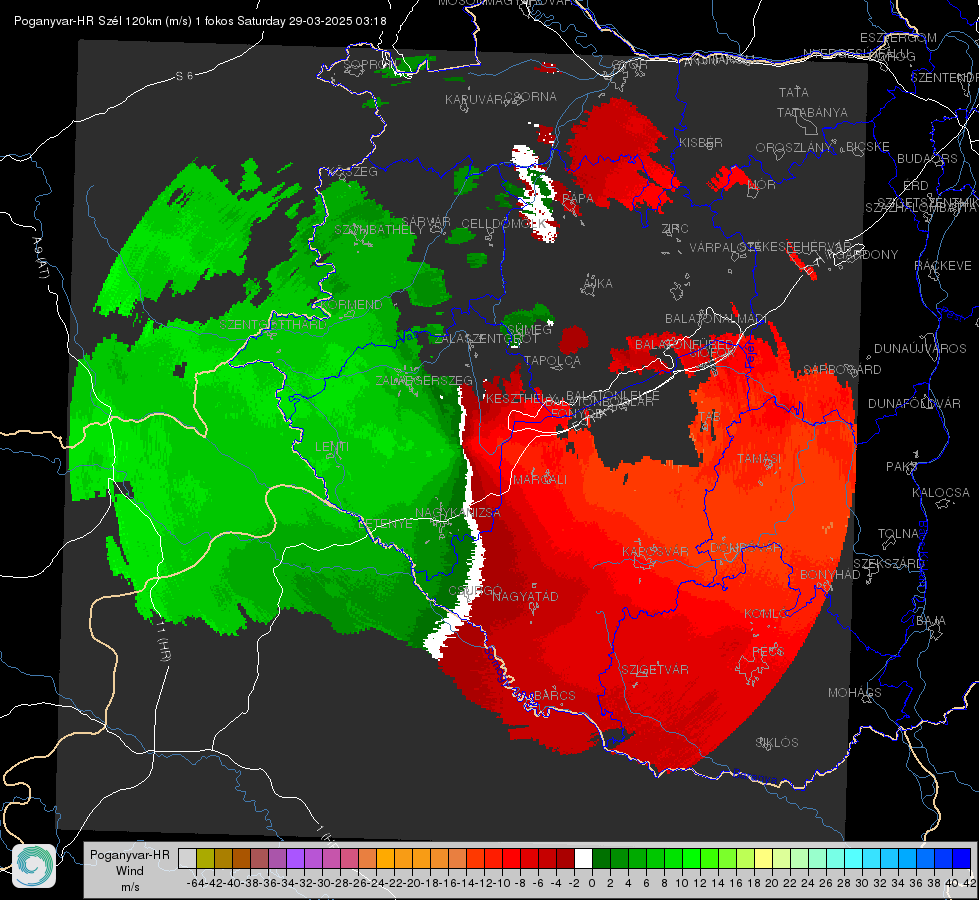Click the DUNAFOLDVAR town label
Image resolution: width=979 pixels, height=900 pixels.
pyautogui.click(x=914, y=404)
